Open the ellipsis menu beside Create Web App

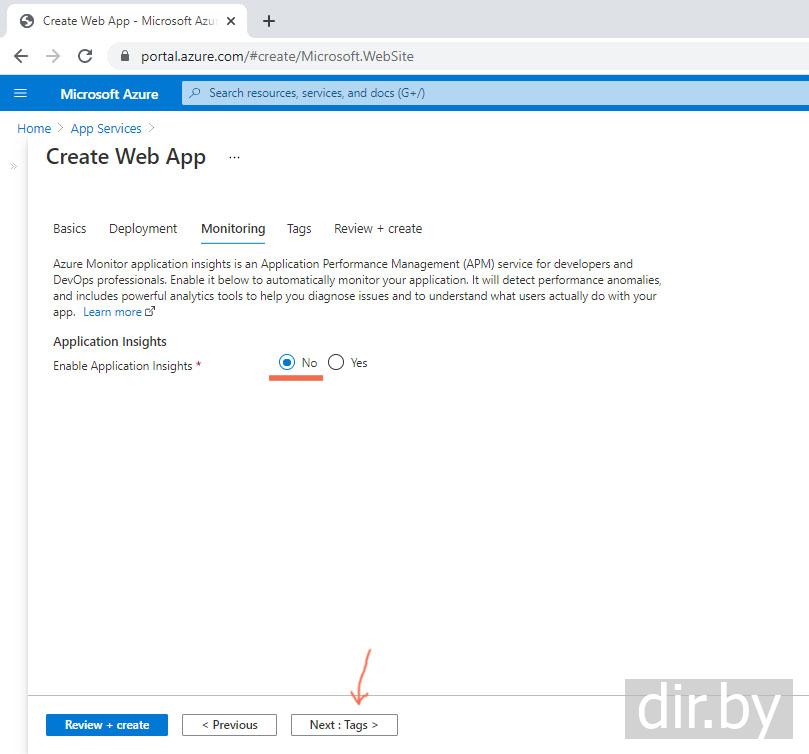tap(234, 157)
